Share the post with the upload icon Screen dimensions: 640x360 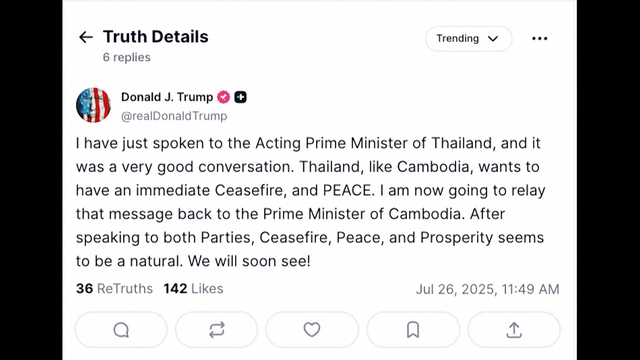click(x=514, y=330)
